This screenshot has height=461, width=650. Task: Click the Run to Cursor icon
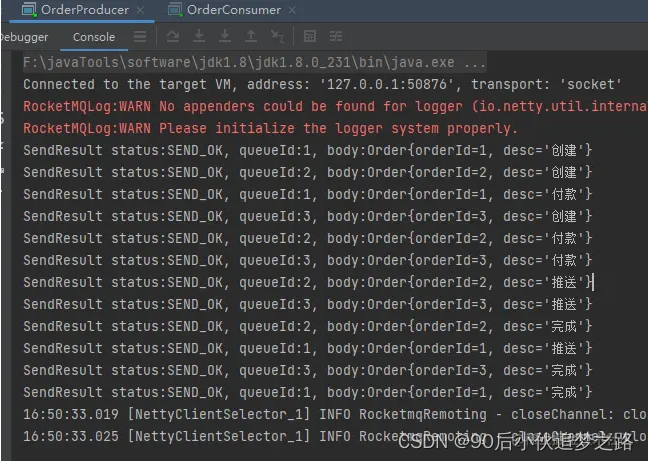click(277, 36)
